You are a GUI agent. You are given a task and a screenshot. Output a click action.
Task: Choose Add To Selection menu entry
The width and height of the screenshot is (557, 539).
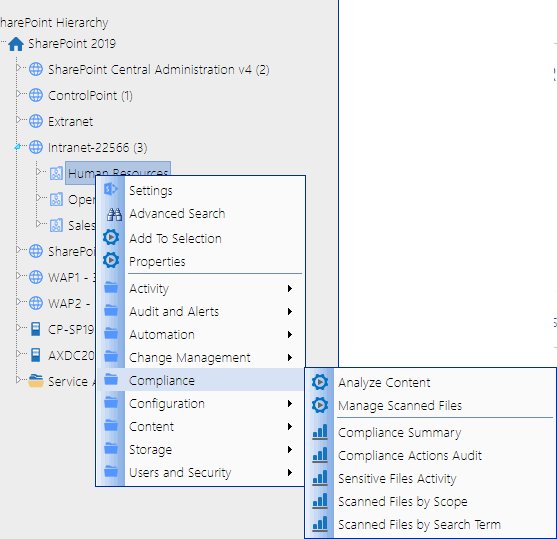201,238
